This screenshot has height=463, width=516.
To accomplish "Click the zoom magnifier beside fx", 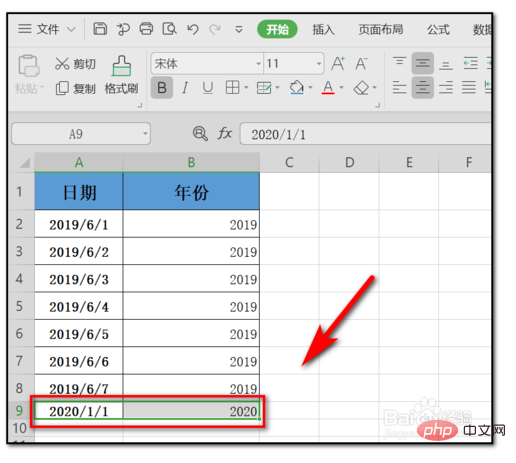I will click(200, 134).
